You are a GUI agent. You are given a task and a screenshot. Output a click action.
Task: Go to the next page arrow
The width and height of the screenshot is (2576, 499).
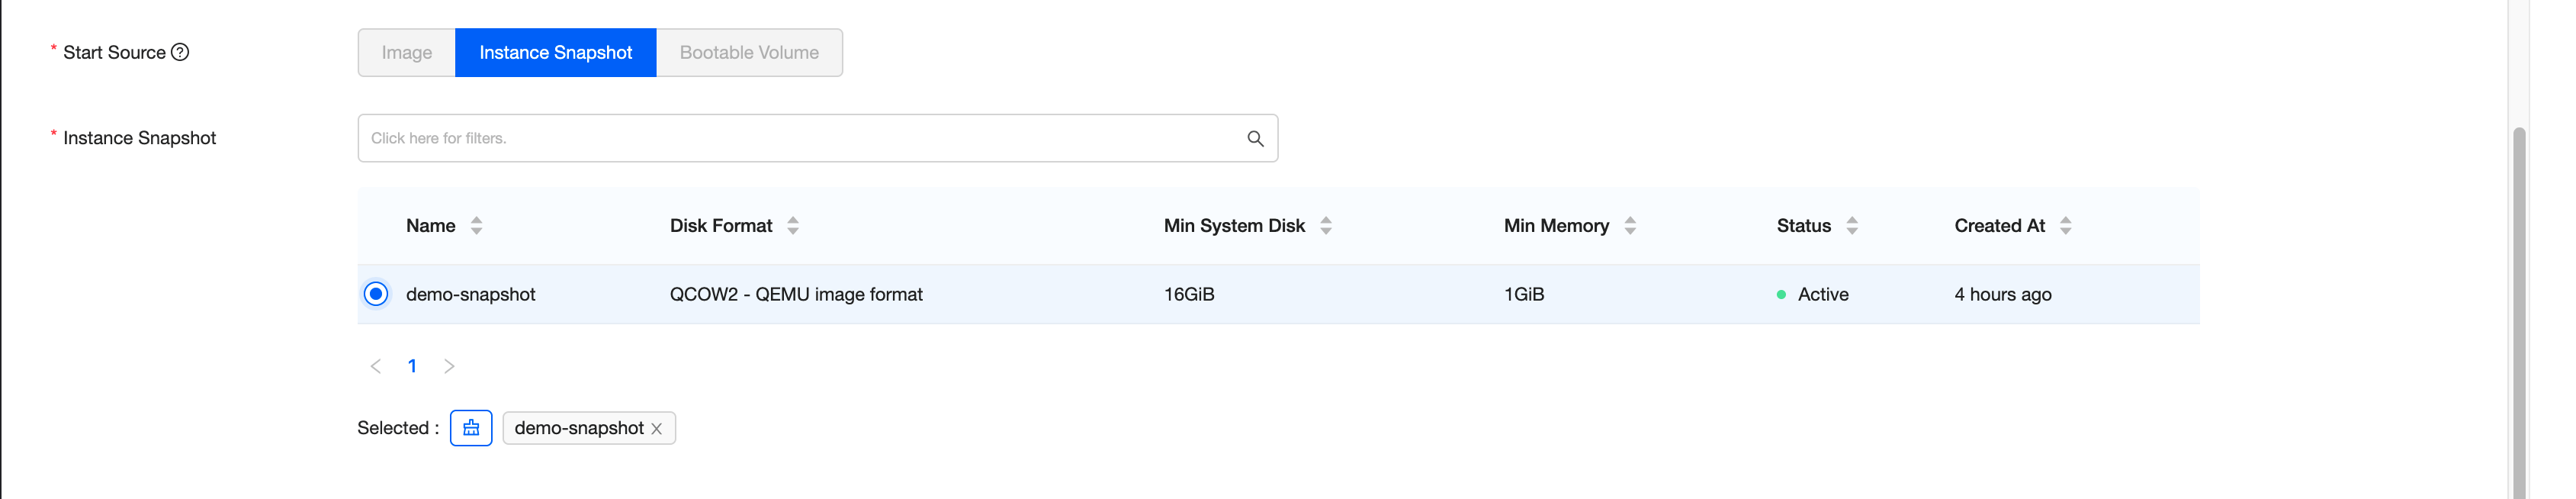tap(449, 366)
